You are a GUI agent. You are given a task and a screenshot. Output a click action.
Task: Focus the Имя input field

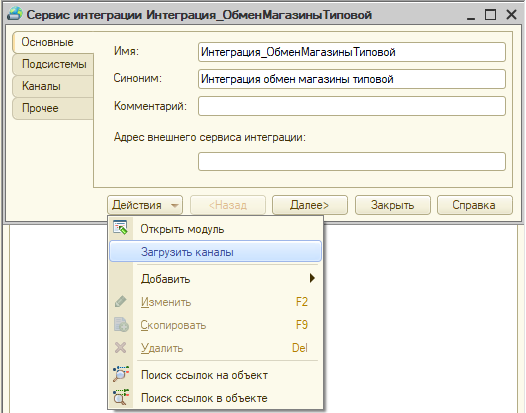coord(352,52)
